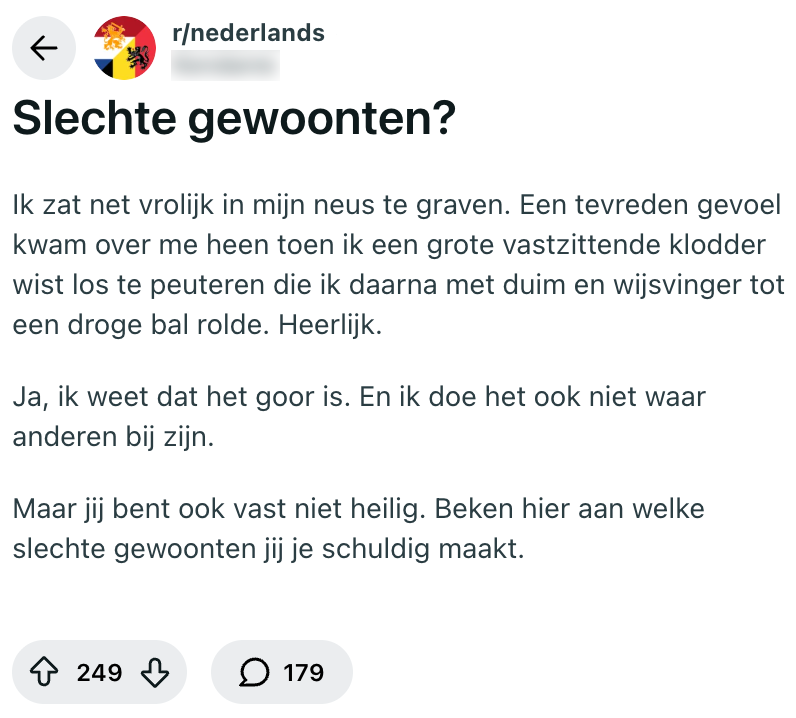Go back using the left arrow button
Image resolution: width=796 pixels, height=718 pixels.
44,48
